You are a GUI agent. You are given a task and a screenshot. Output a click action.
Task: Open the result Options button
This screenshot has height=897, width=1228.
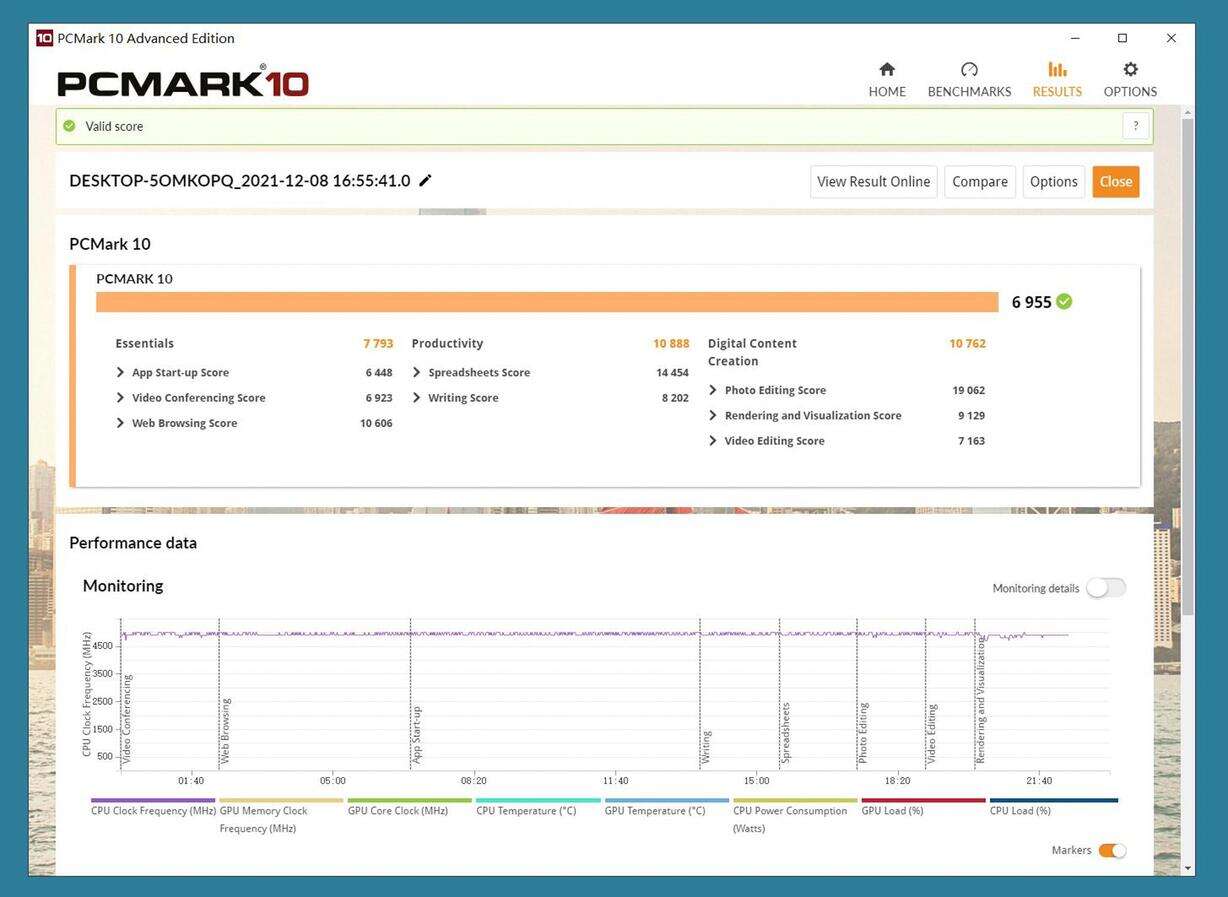coord(1054,181)
